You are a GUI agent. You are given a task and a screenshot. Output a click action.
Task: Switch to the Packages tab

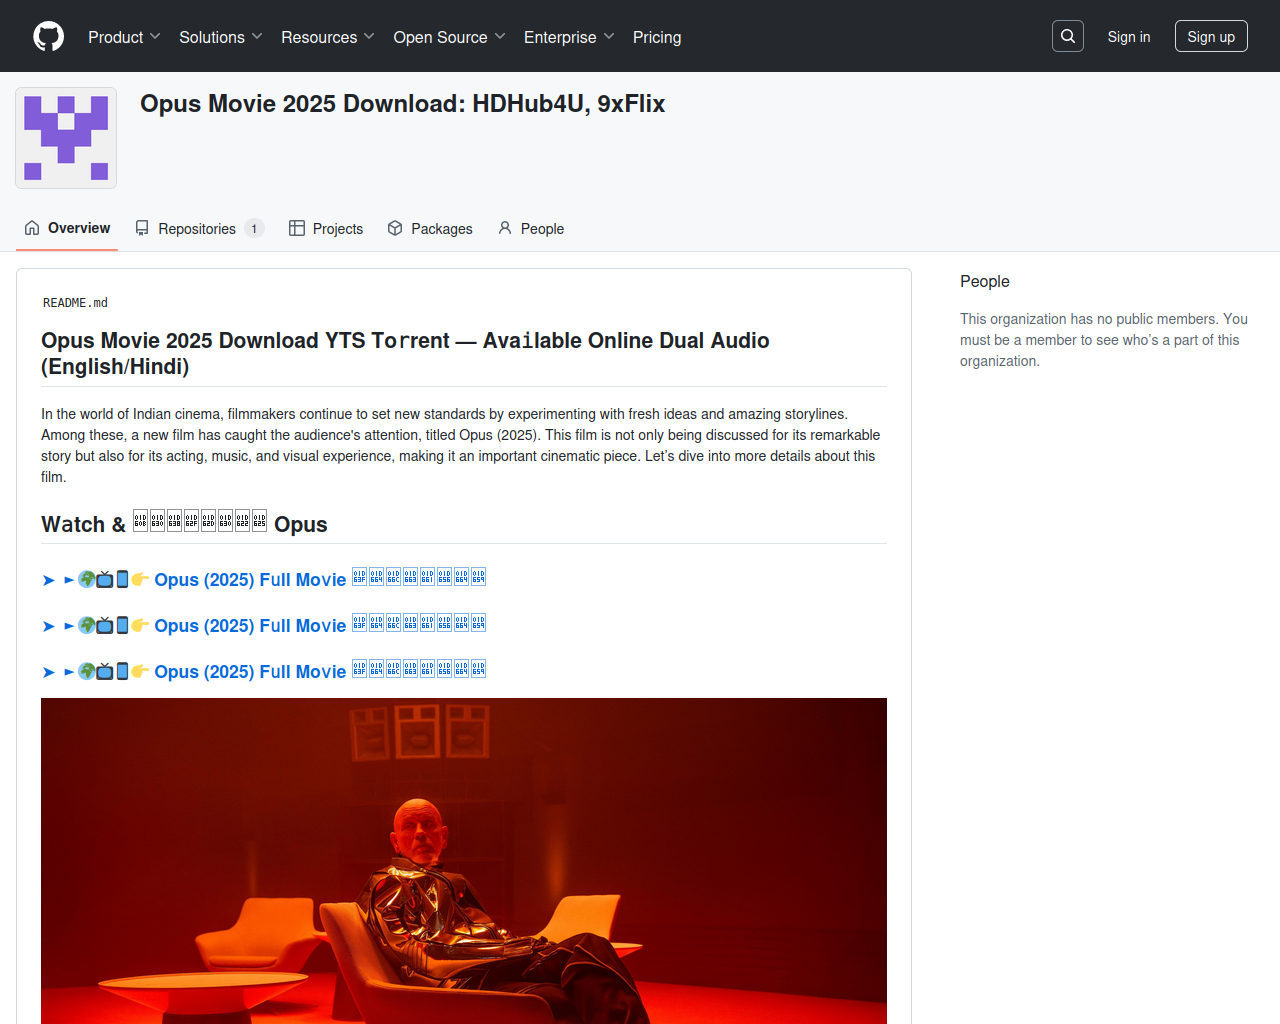click(430, 228)
